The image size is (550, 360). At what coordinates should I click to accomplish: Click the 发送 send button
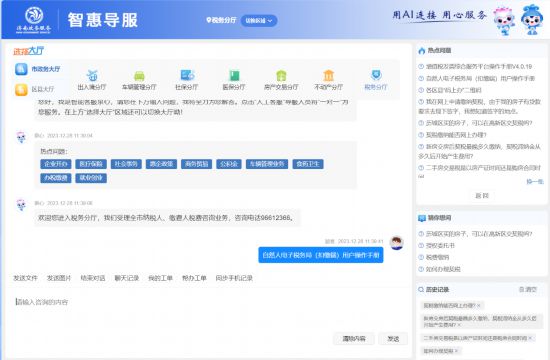click(x=393, y=339)
